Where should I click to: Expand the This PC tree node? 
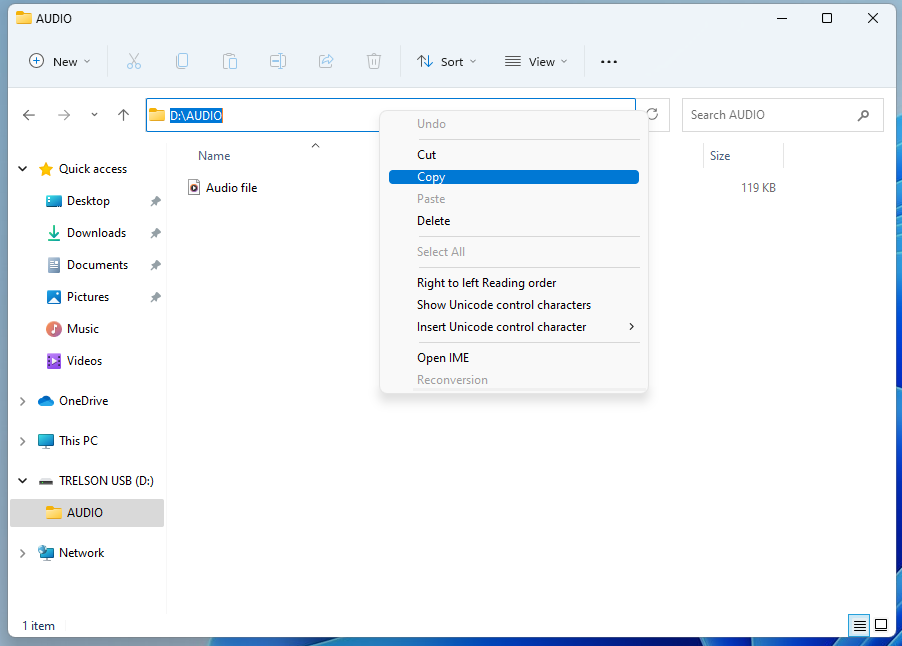[x=22, y=441]
